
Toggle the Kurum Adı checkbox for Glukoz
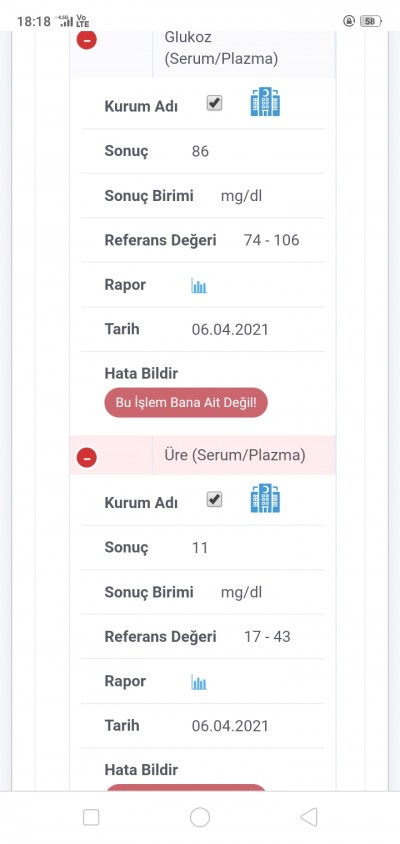214,103
